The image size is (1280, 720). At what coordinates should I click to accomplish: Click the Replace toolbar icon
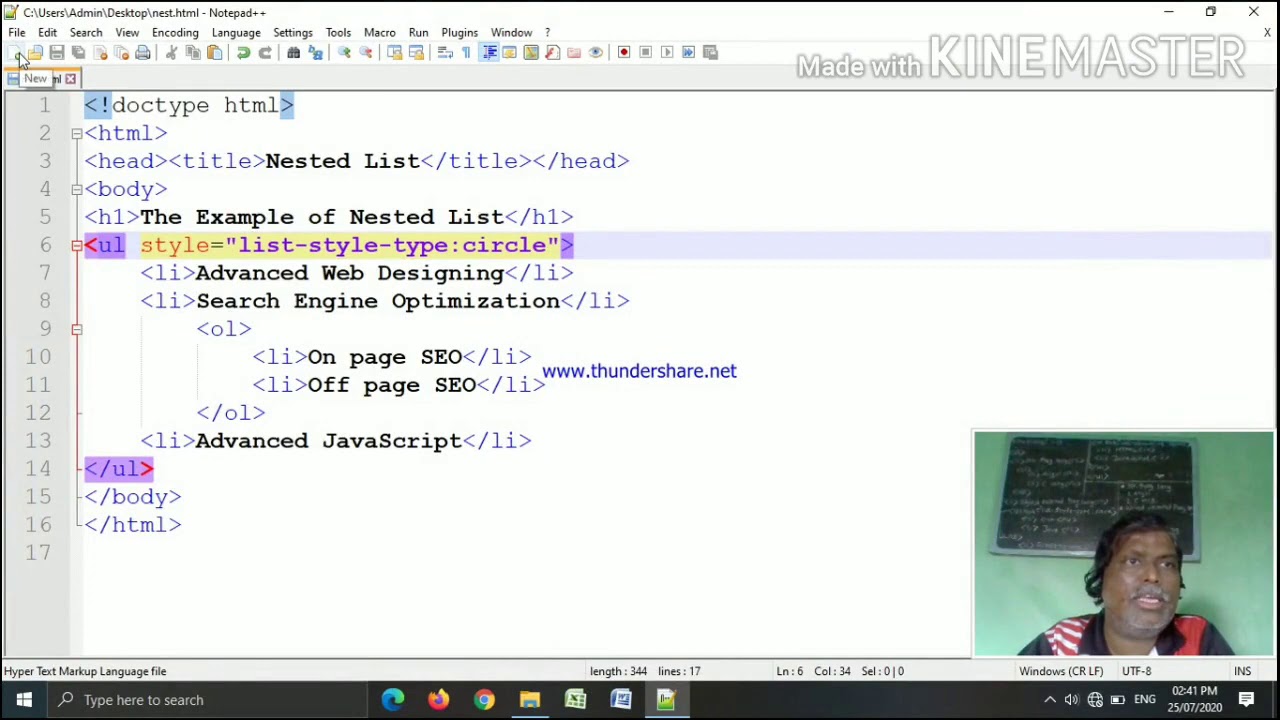coord(315,52)
